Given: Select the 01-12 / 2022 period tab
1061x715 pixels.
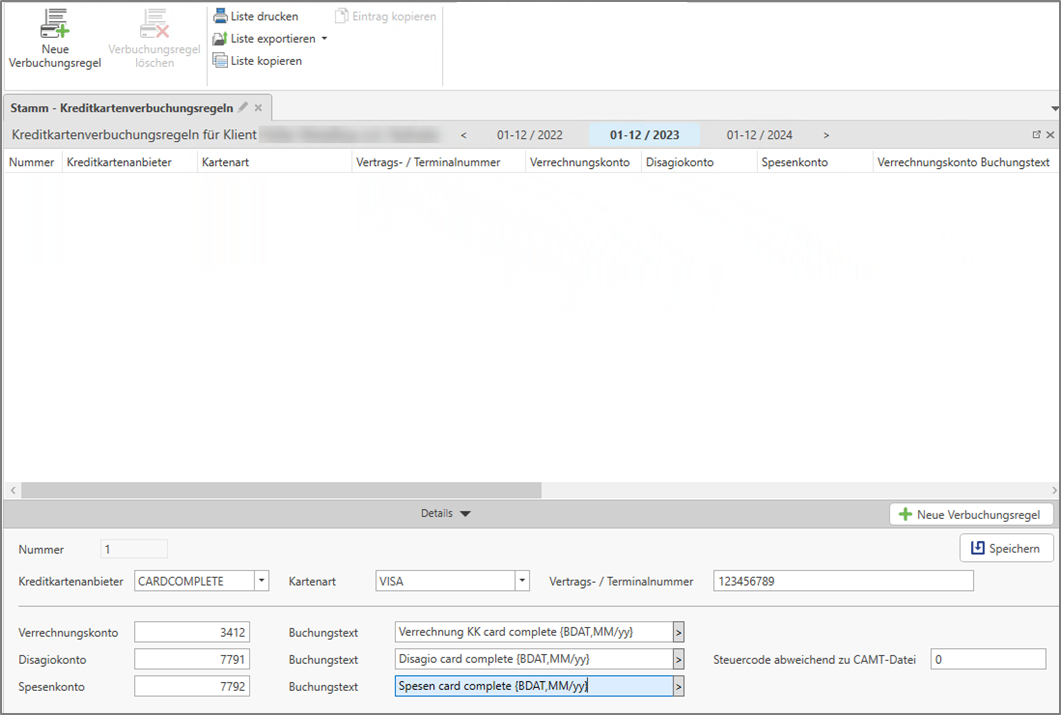Looking at the screenshot, I should 529,135.
